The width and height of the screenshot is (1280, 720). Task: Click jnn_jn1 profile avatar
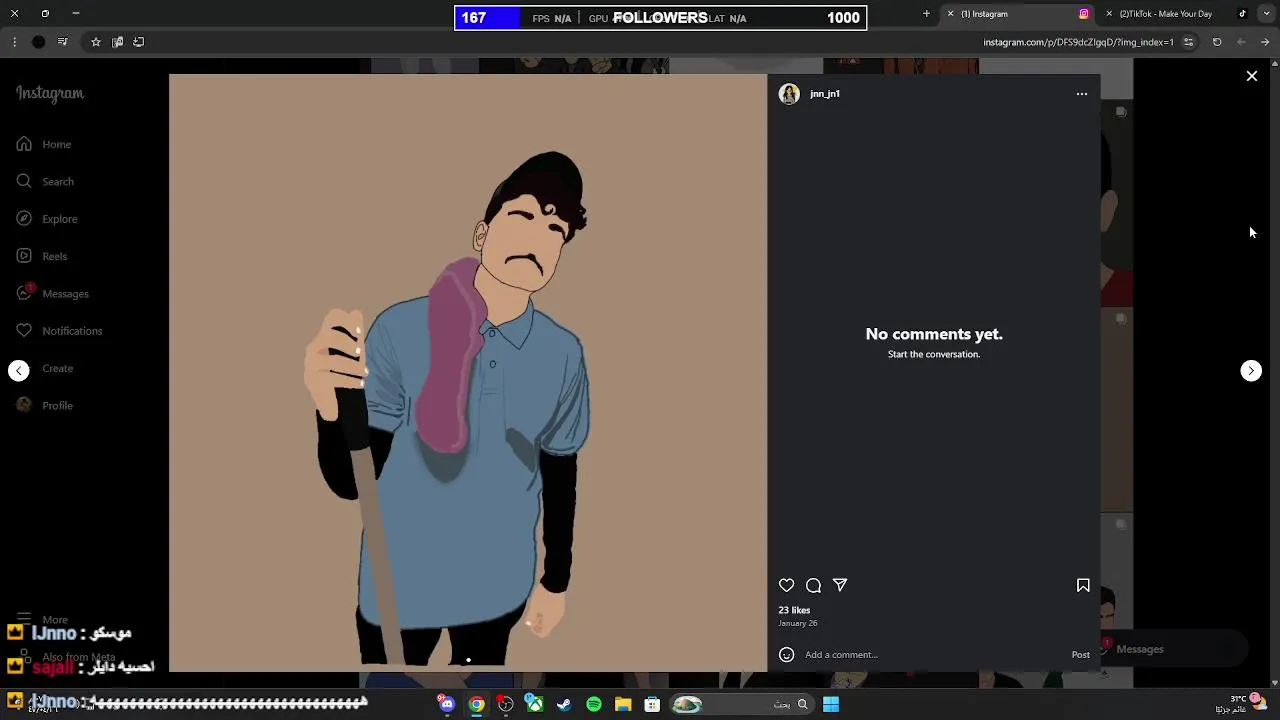pyautogui.click(x=789, y=94)
